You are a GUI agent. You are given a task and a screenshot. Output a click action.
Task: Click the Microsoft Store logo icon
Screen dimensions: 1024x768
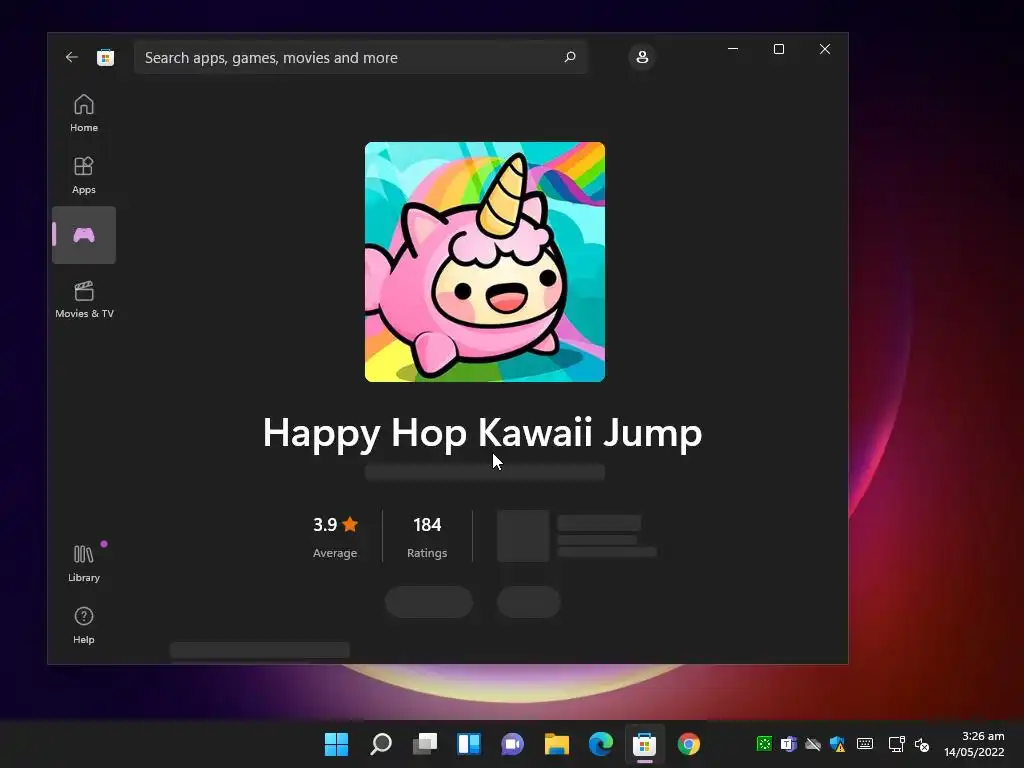point(106,57)
